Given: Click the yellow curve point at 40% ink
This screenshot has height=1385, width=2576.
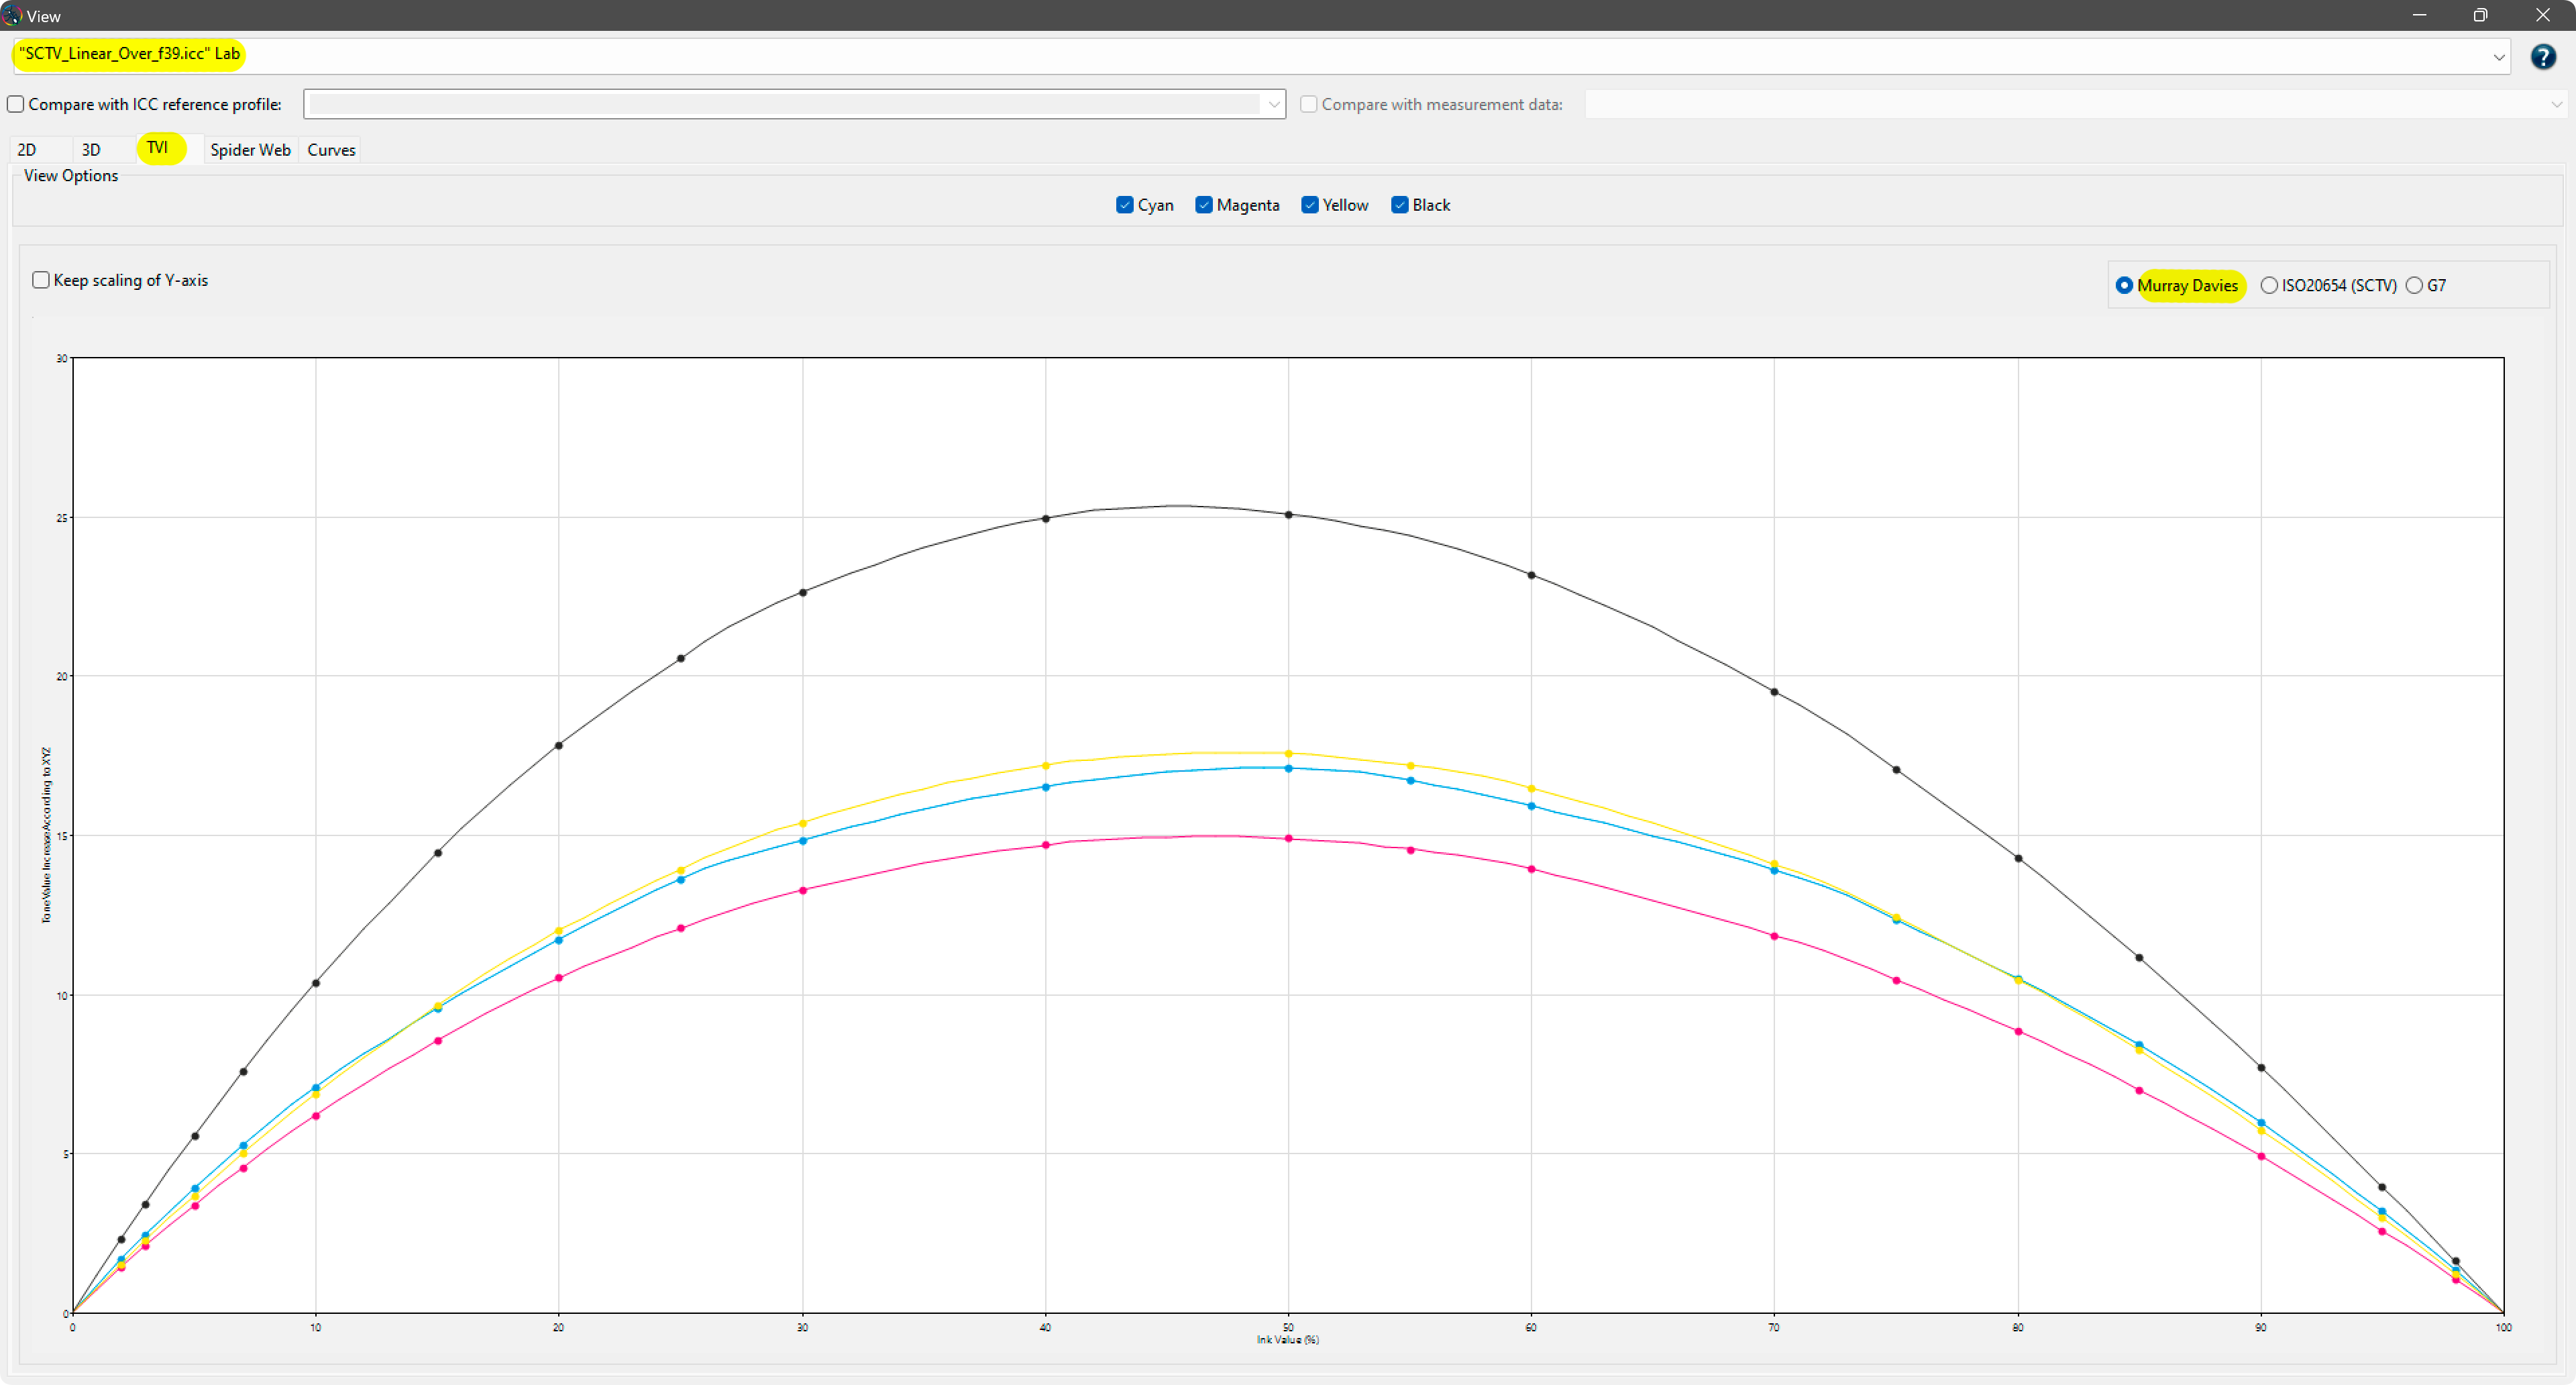Looking at the screenshot, I should click(1046, 766).
